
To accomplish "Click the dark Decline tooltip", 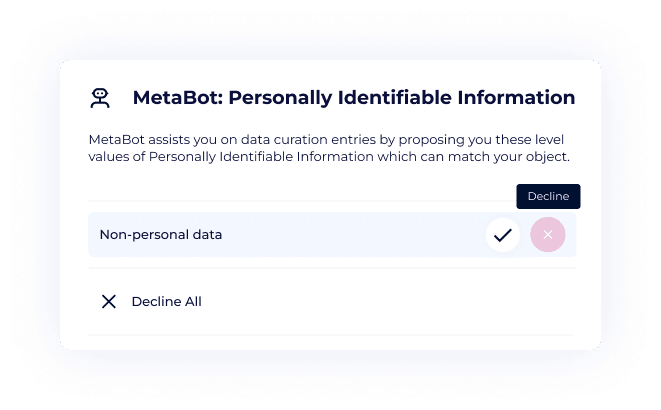I will pos(548,196).
